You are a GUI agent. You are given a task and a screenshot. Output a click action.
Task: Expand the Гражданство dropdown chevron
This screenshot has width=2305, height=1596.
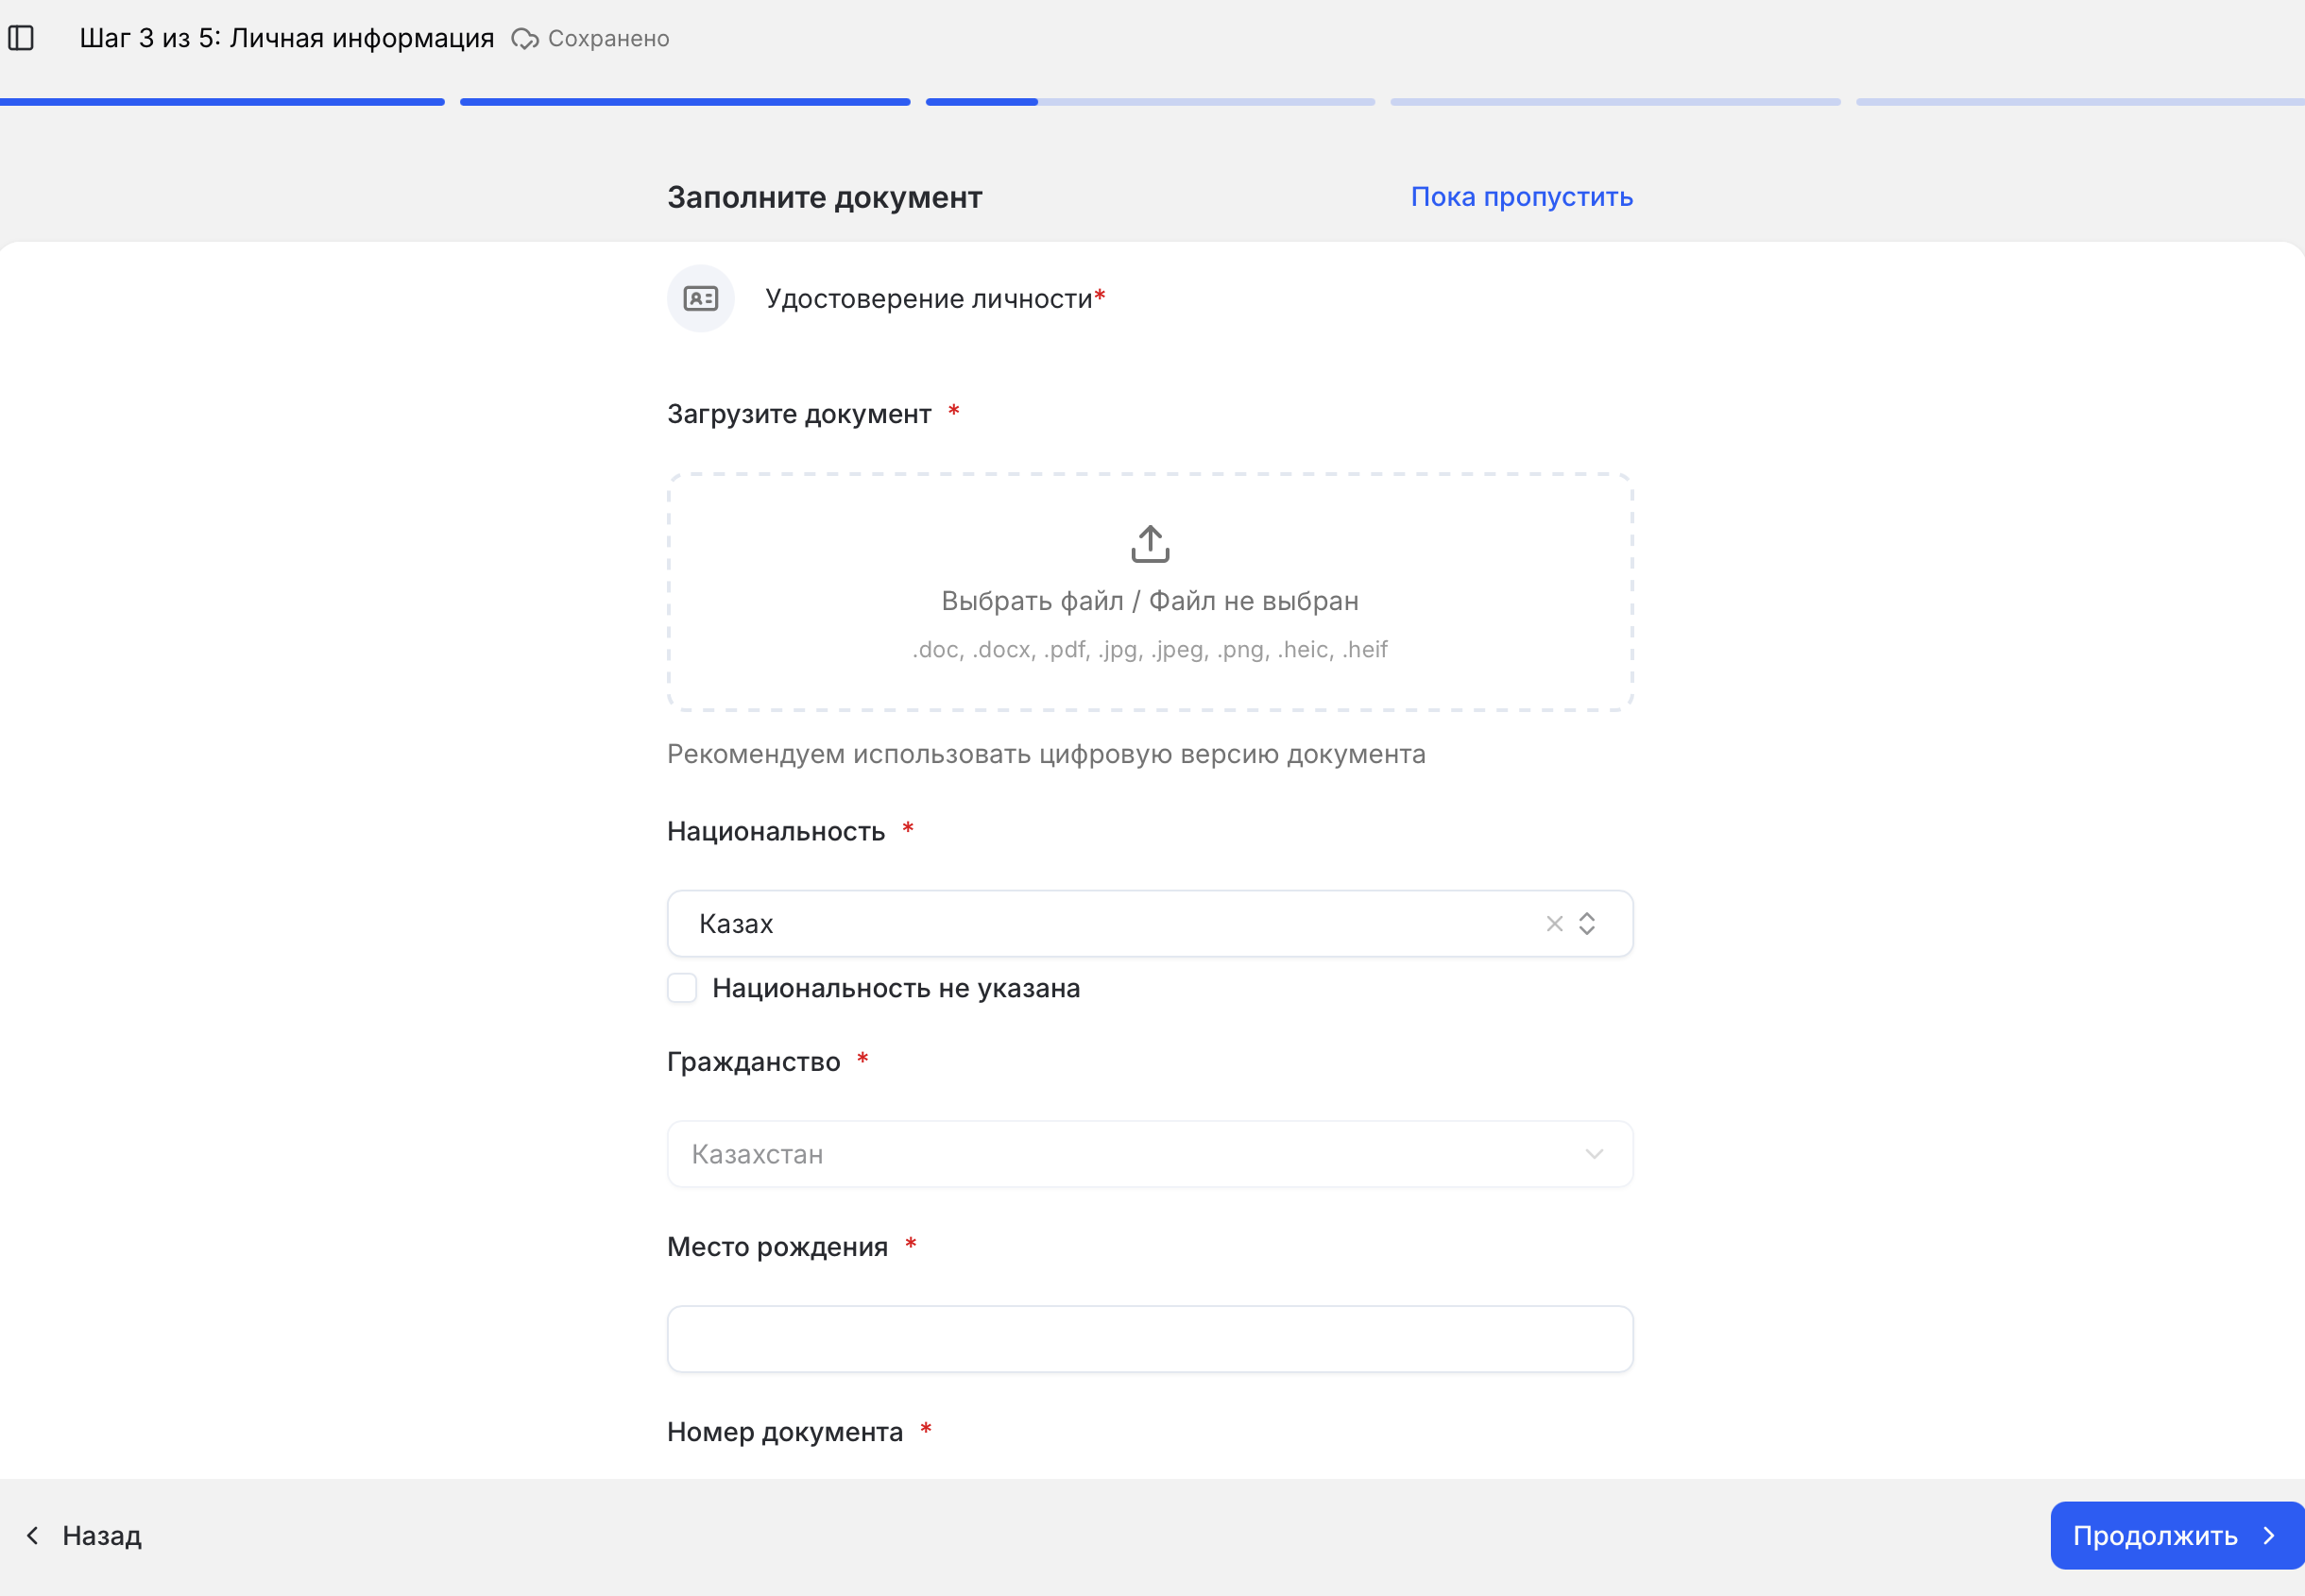click(1594, 1154)
